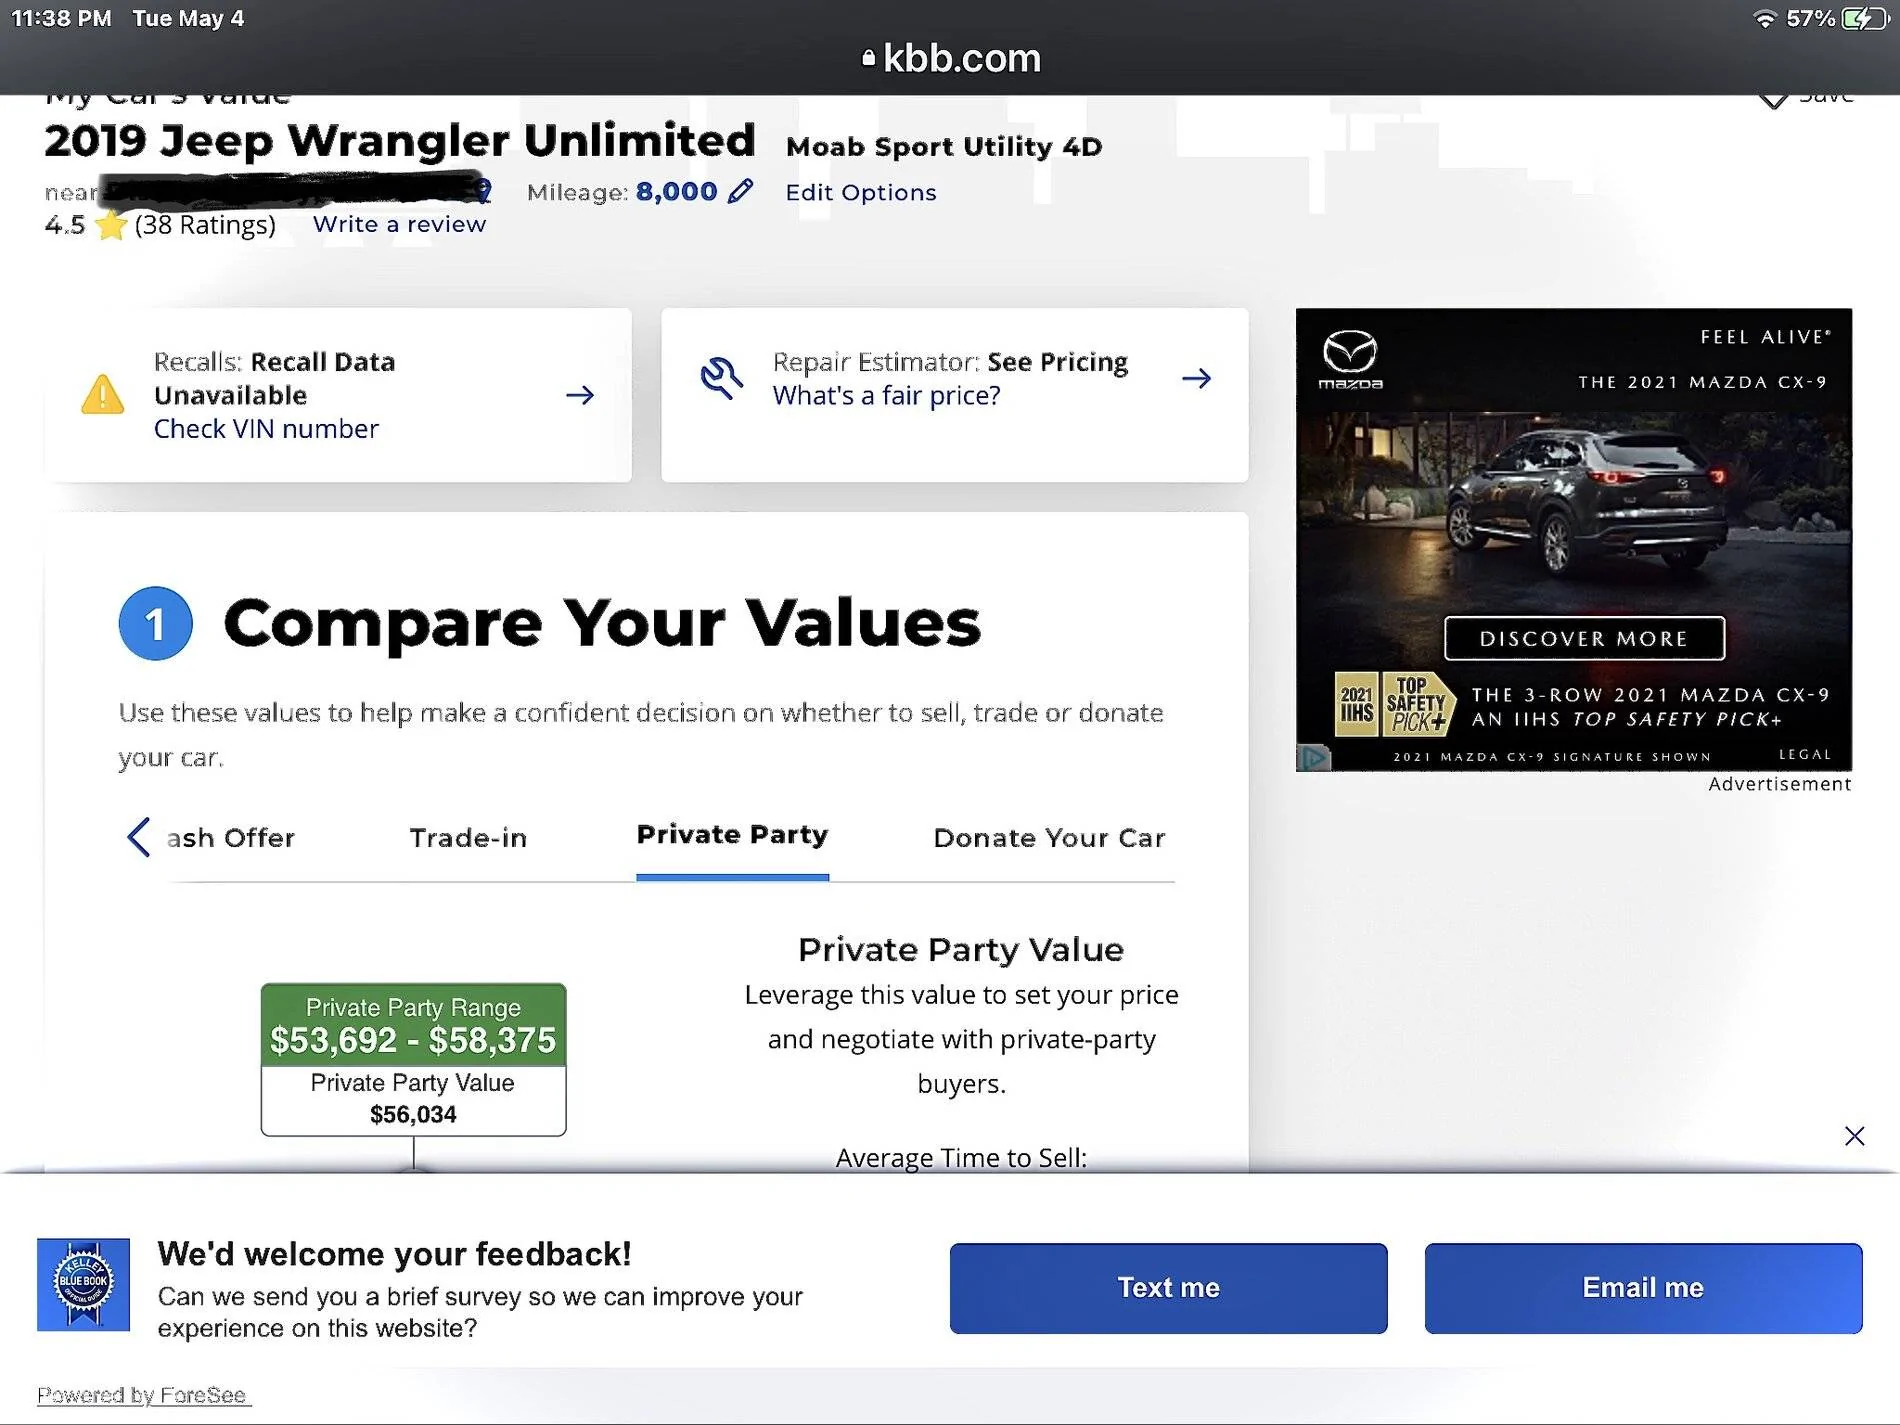Open the Cash Offer tab
This screenshot has width=1900, height=1425.
click(x=230, y=838)
